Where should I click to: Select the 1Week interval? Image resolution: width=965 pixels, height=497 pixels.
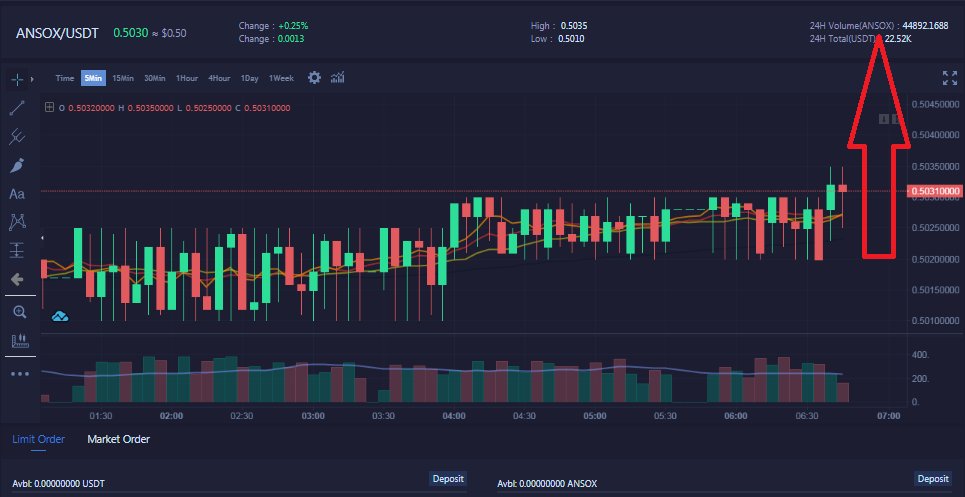click(x=281, y=78)
